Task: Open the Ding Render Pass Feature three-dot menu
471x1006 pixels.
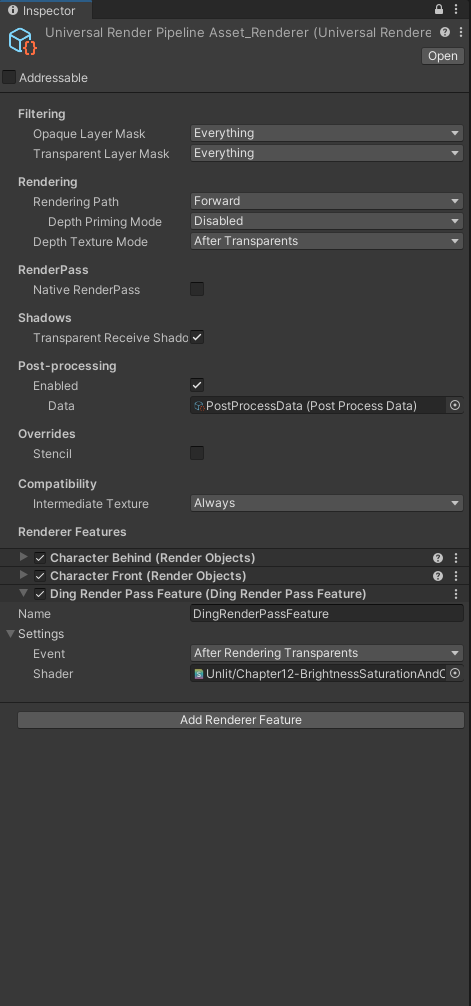Action: tap(456, 594)
